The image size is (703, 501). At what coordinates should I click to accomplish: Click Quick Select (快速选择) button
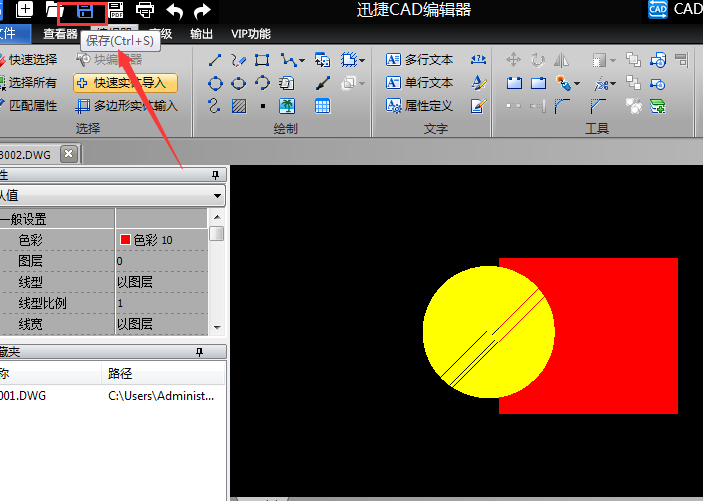click(x=29, y=59)
